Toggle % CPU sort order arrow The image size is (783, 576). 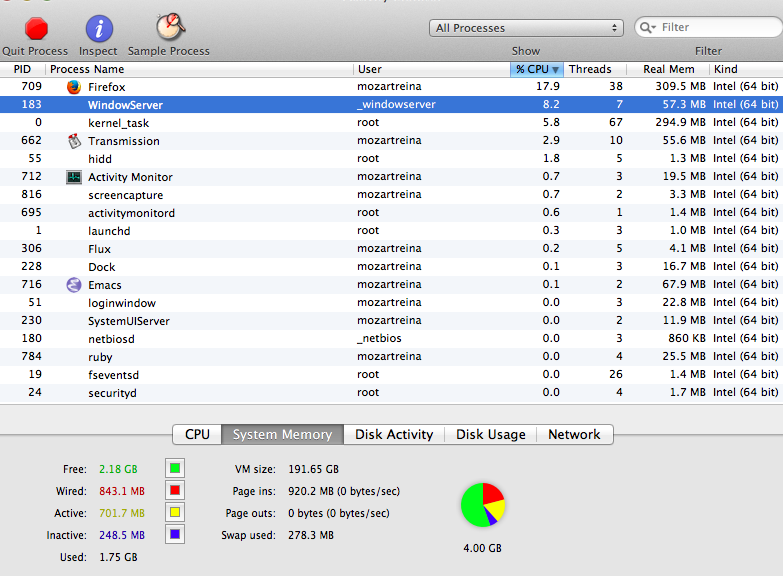555,69
